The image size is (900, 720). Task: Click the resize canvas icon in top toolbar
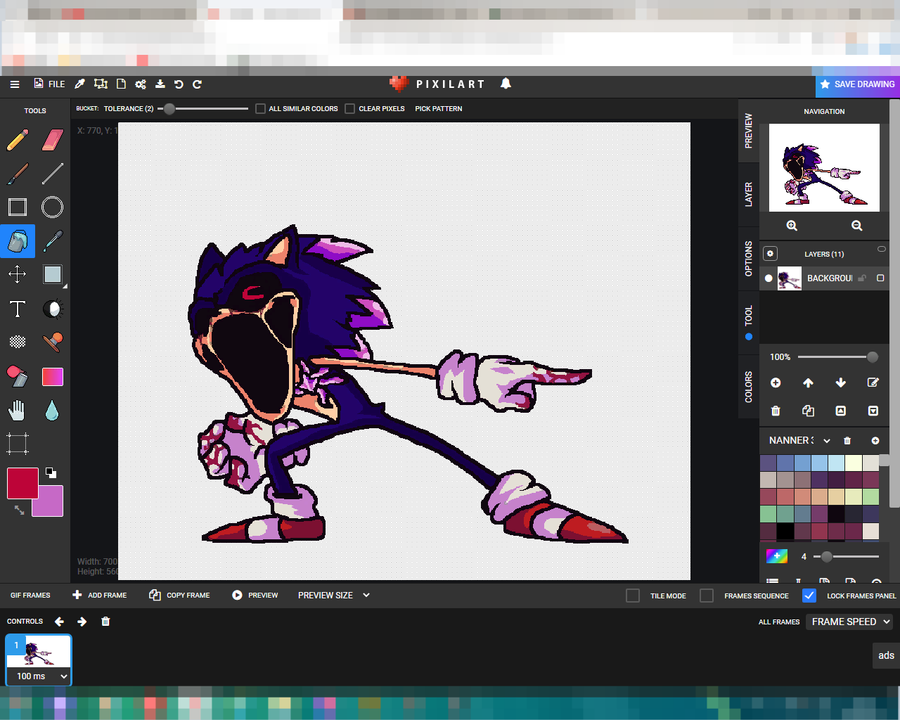[x=101, y=84]
